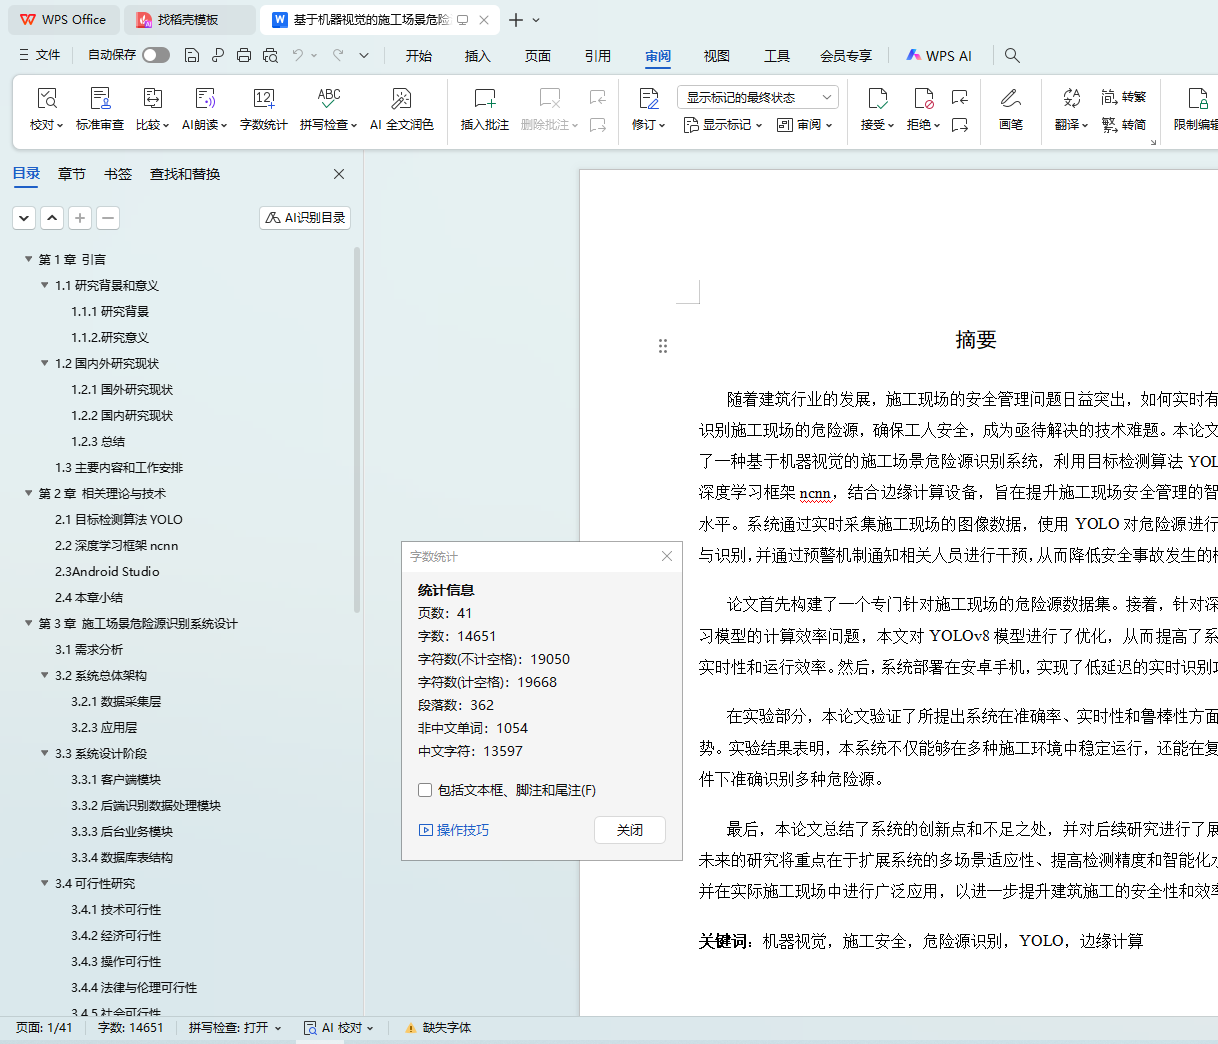Click the 关闭 button in word count dialog

(629, 830)
